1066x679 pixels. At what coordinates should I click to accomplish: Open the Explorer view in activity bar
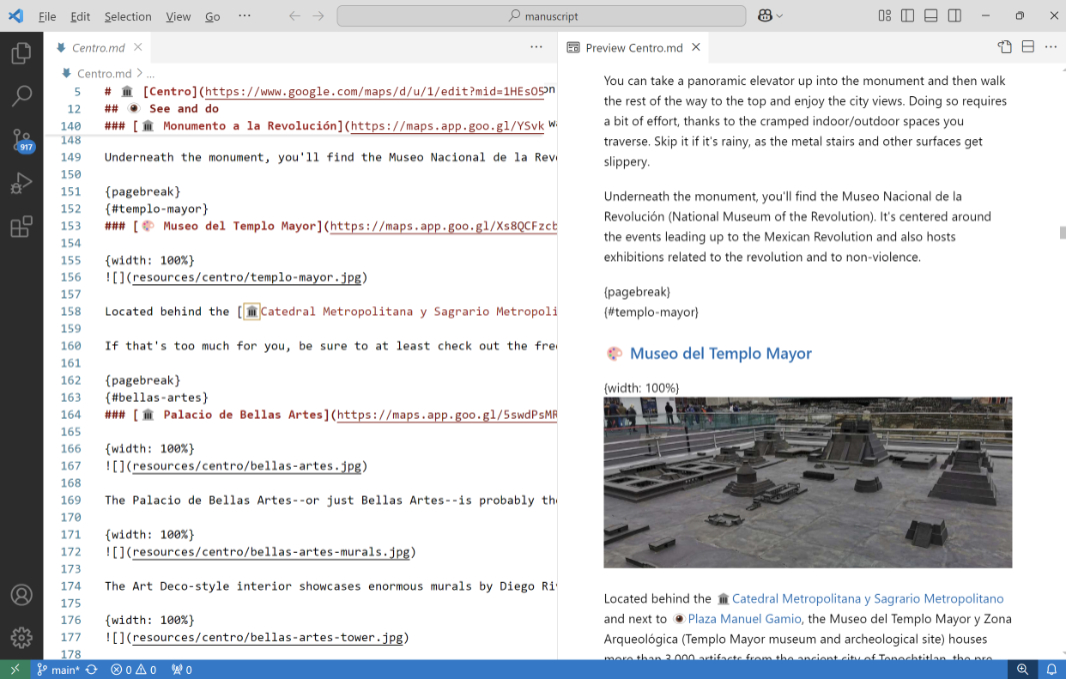click(21, 53)
